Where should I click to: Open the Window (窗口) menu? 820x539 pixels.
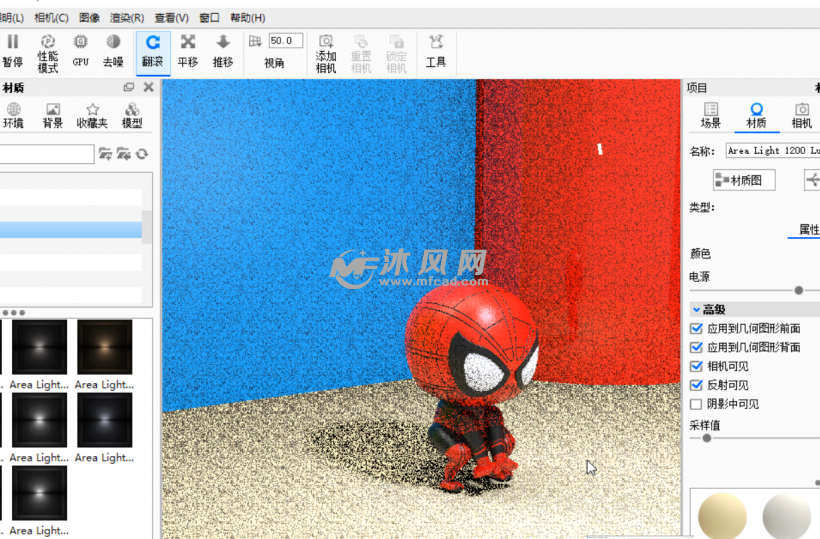209,18
